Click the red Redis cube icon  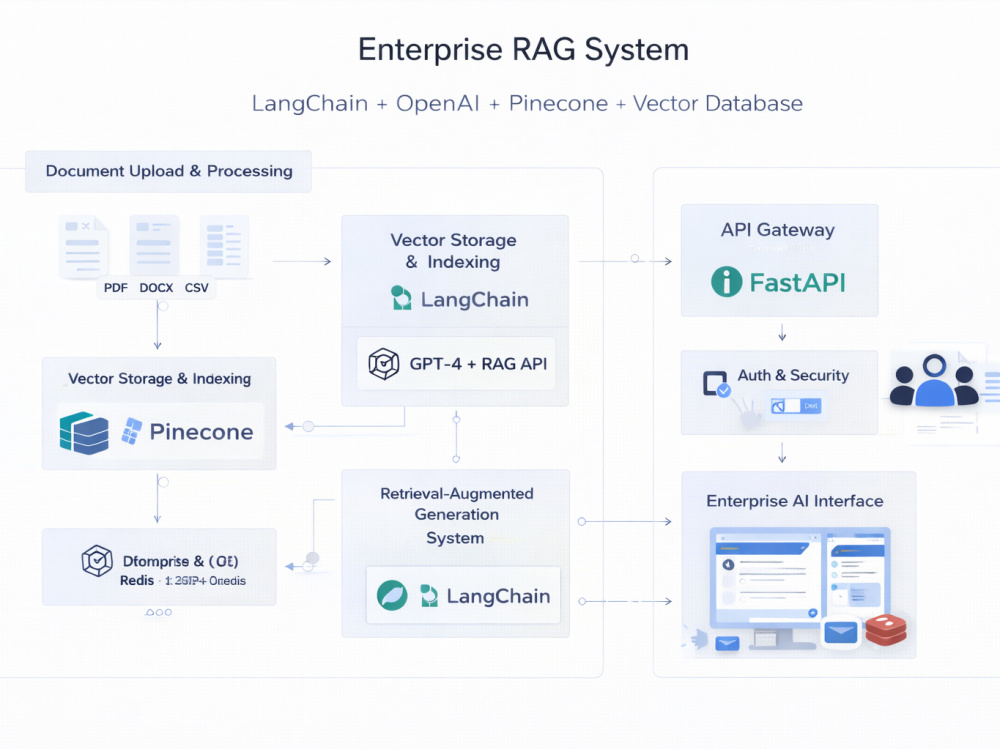coord(886,630)
